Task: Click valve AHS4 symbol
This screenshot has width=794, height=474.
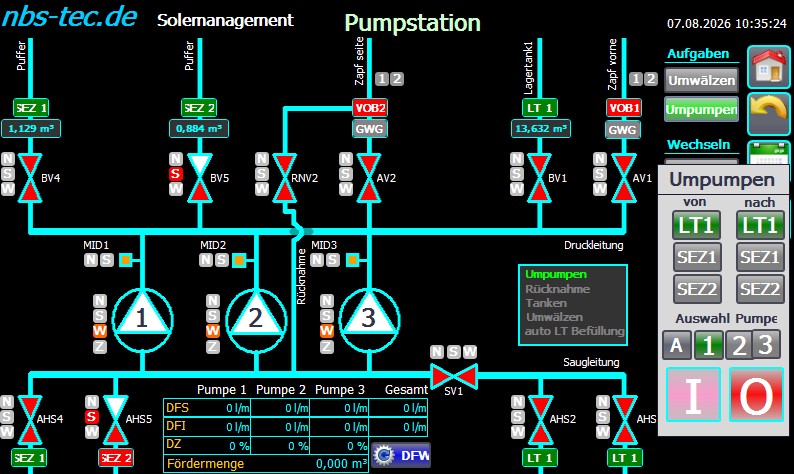Action: [x=30, y=420]
